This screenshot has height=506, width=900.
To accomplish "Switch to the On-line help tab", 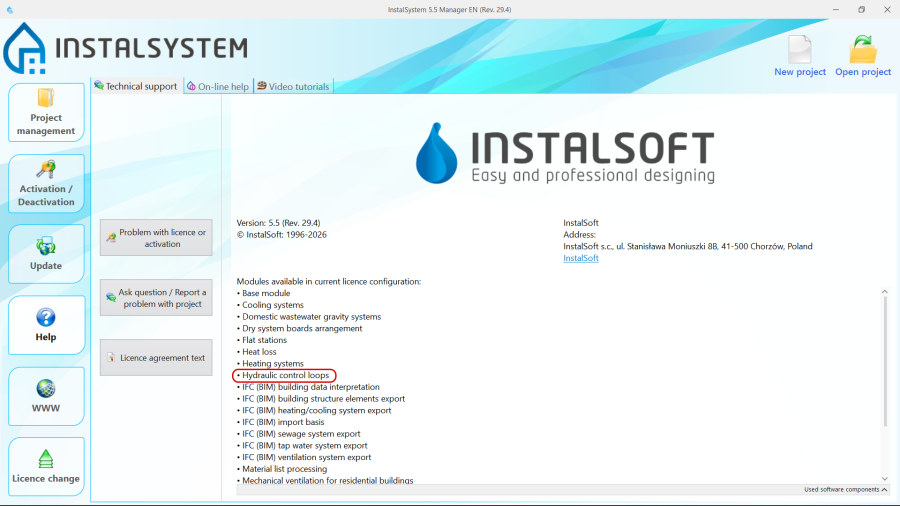I will [x=218, y=87].
